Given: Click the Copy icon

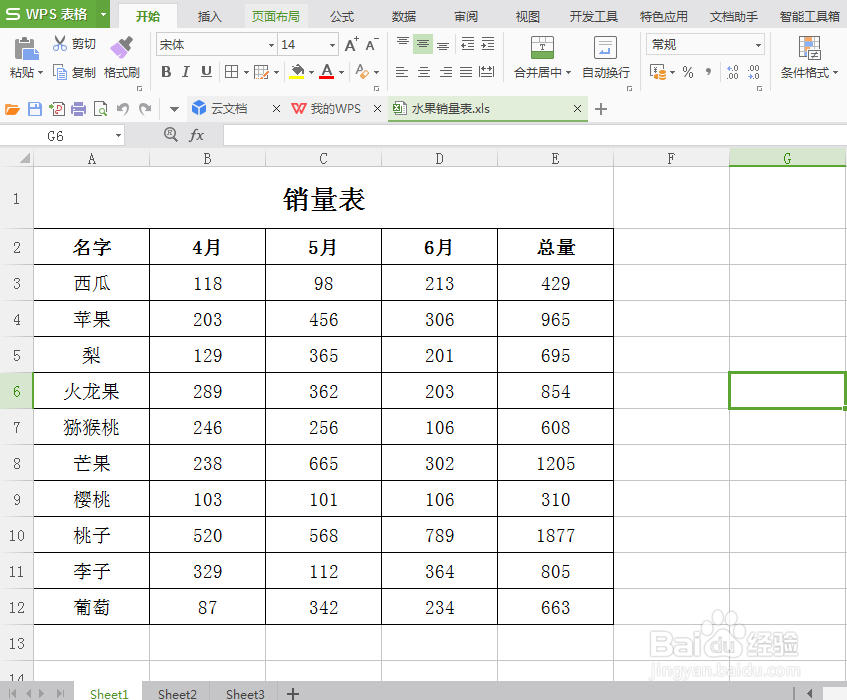Looking at the screenshot, I should [59, 72].
